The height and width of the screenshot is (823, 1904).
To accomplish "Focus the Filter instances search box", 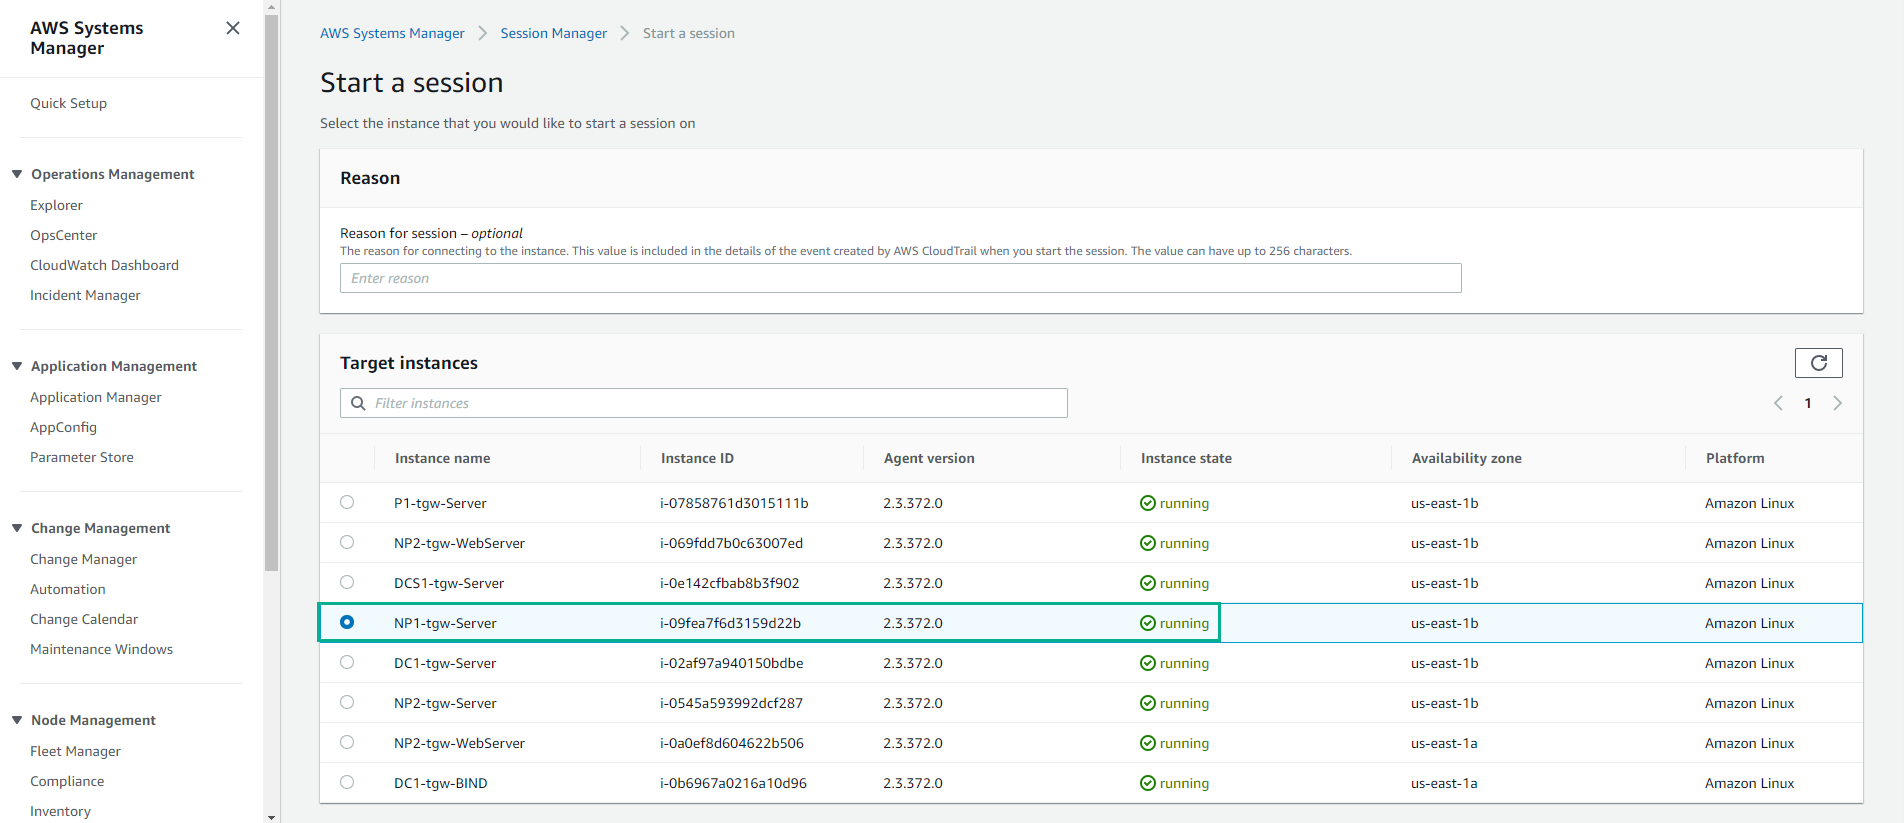I will pos(704,403).
